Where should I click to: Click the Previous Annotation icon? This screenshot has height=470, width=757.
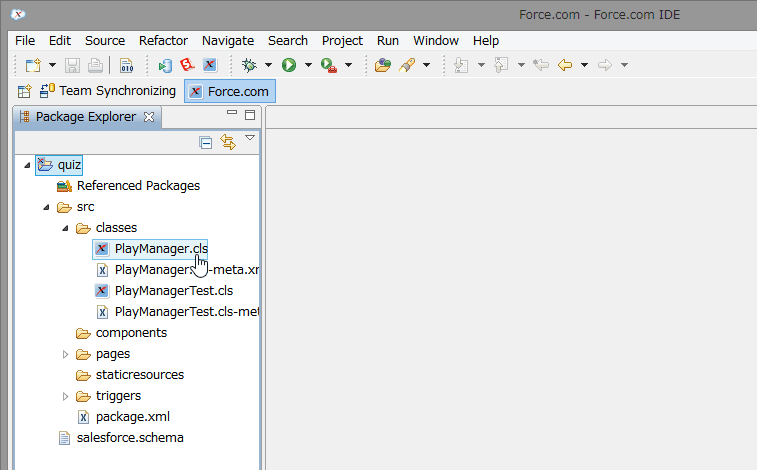coord(501,65)
